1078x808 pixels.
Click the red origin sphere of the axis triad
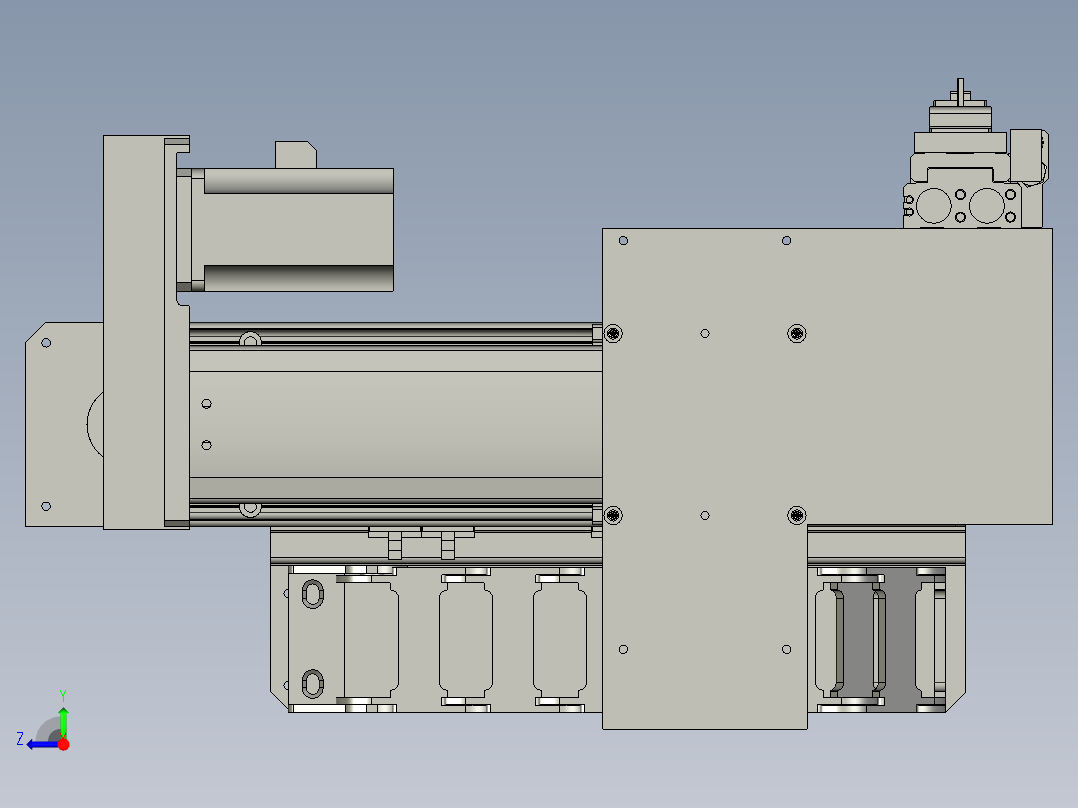63,744
